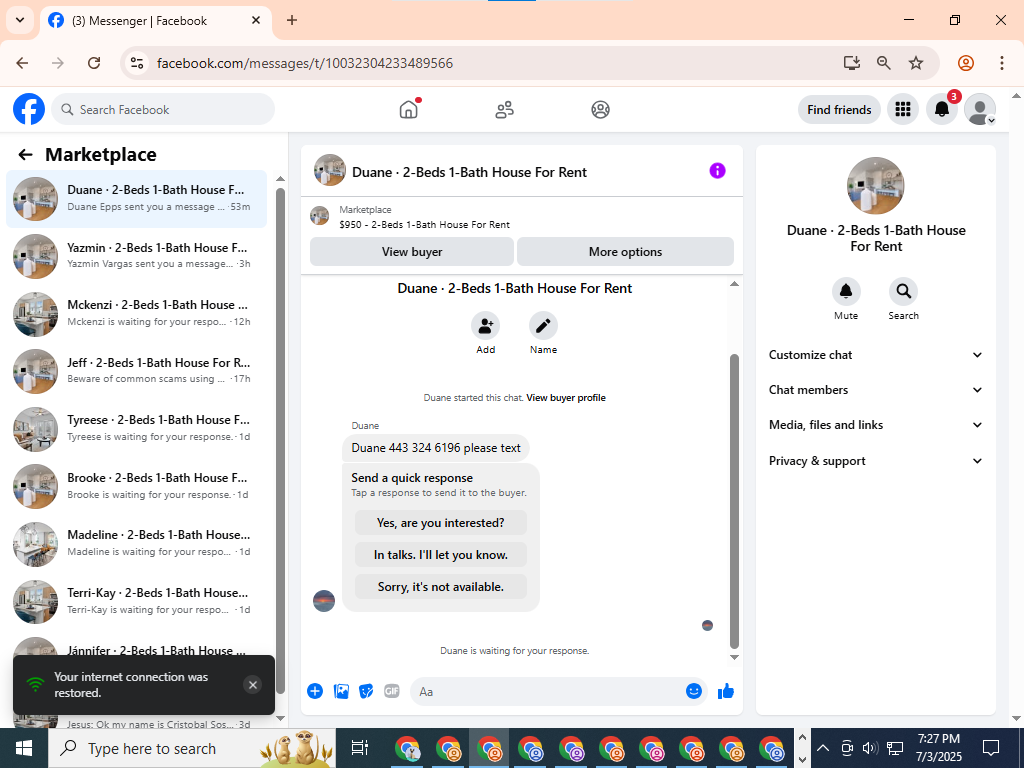
Task: Open more actions plus icon in composer
Action: (315, 691)
